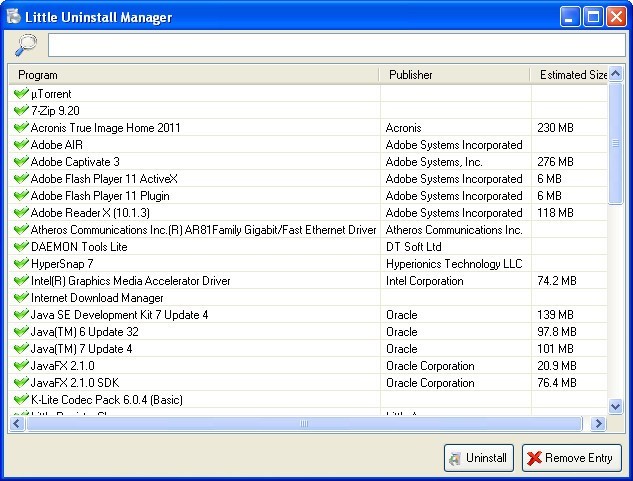The image size is (633, 481).
Task: Click the Uninstall button
Action: [x=479, y=458]
